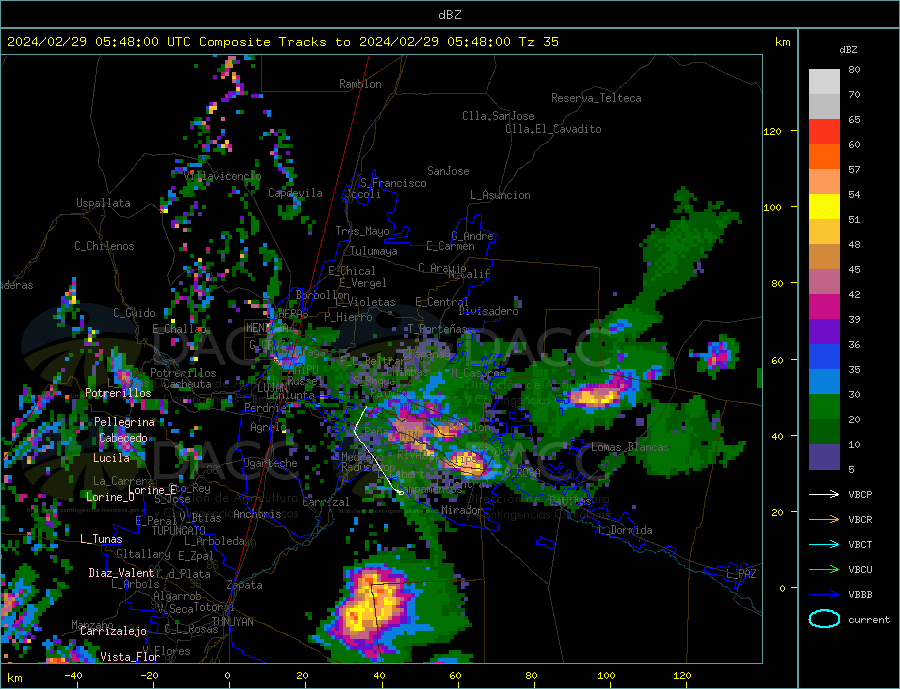Click the '-40' tick on bottom km axis
The width and height of the screenshot is (900, 689).
click(73, 676)
